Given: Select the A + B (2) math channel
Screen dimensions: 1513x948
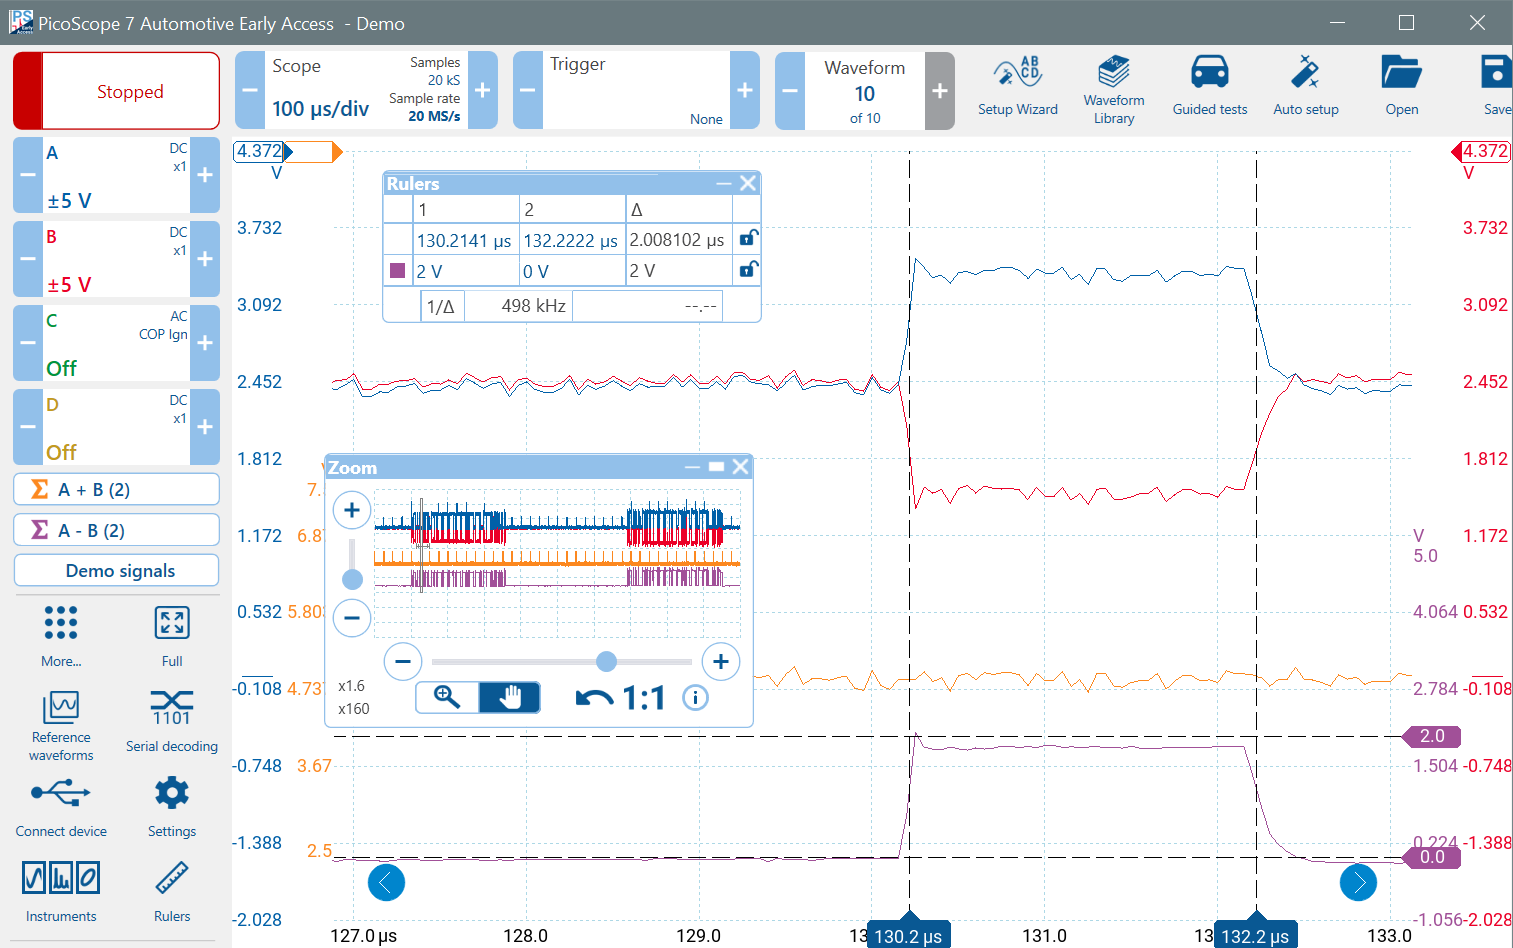Looking at the screenshot, I should pyautogui.click(x=116, y=489).
